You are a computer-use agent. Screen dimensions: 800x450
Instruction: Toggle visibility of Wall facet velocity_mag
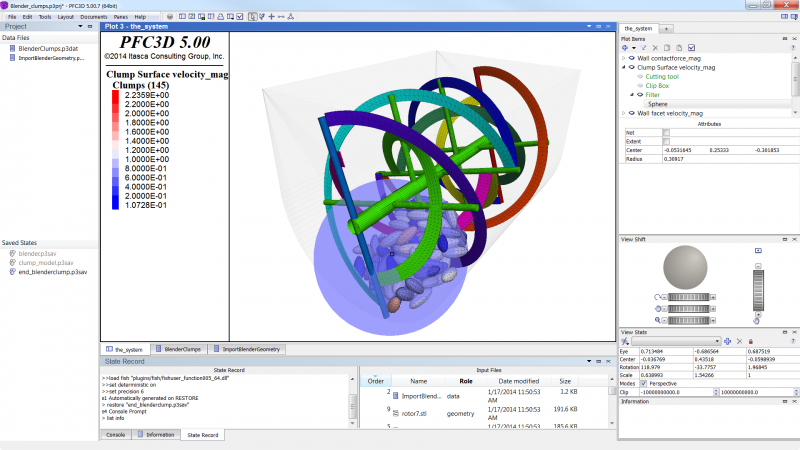click(x=632, y=113)
